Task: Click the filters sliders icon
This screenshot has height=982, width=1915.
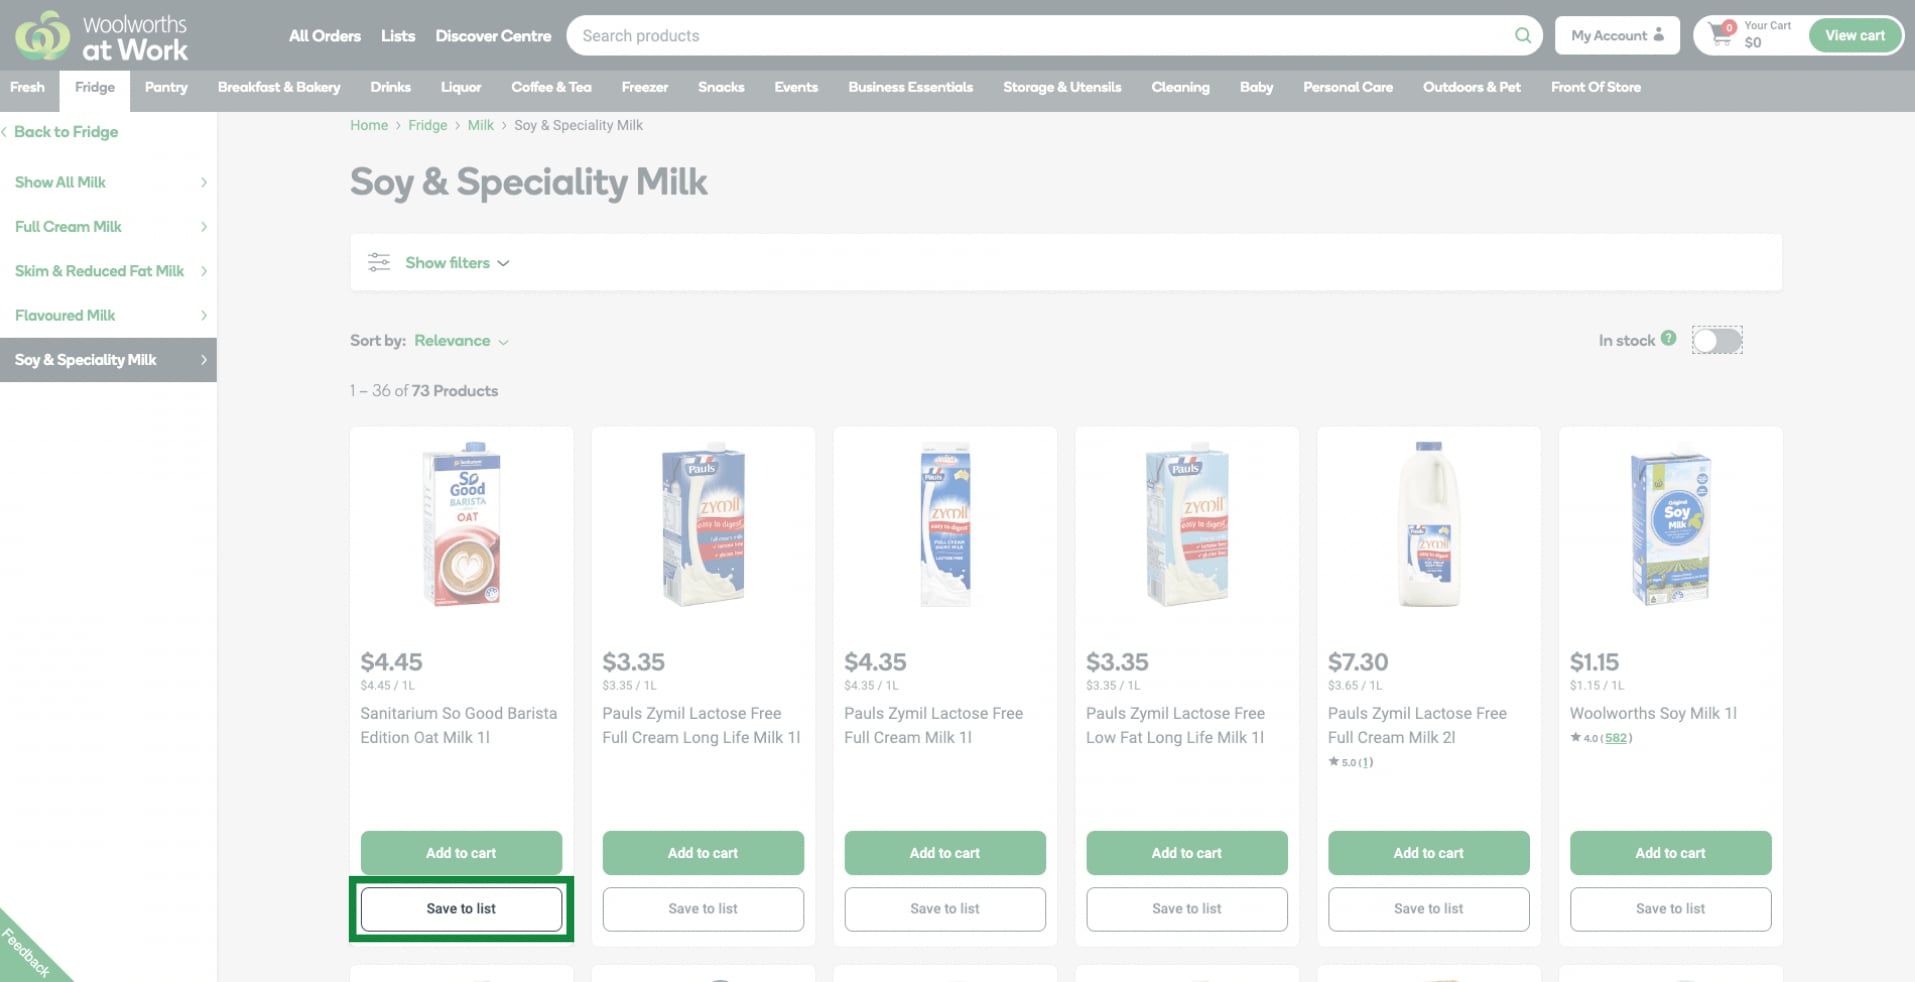Action: pos(379,262)
